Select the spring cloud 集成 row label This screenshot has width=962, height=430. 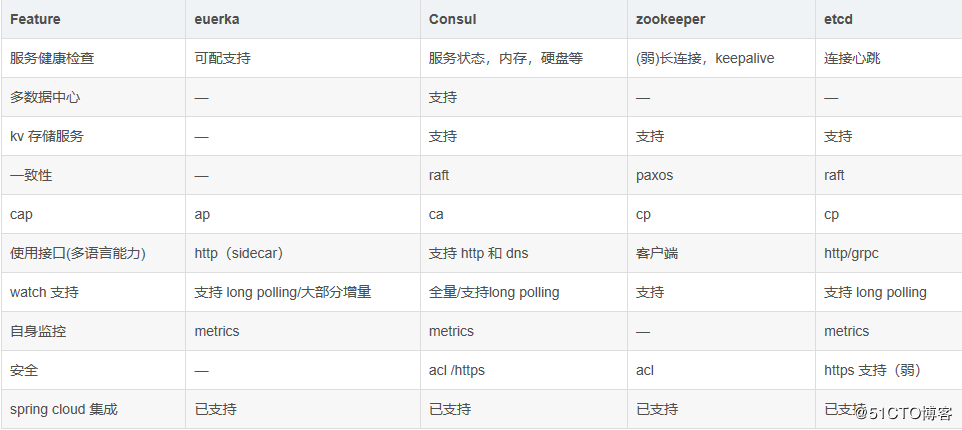pyautogui.click(x=63, y=409)
